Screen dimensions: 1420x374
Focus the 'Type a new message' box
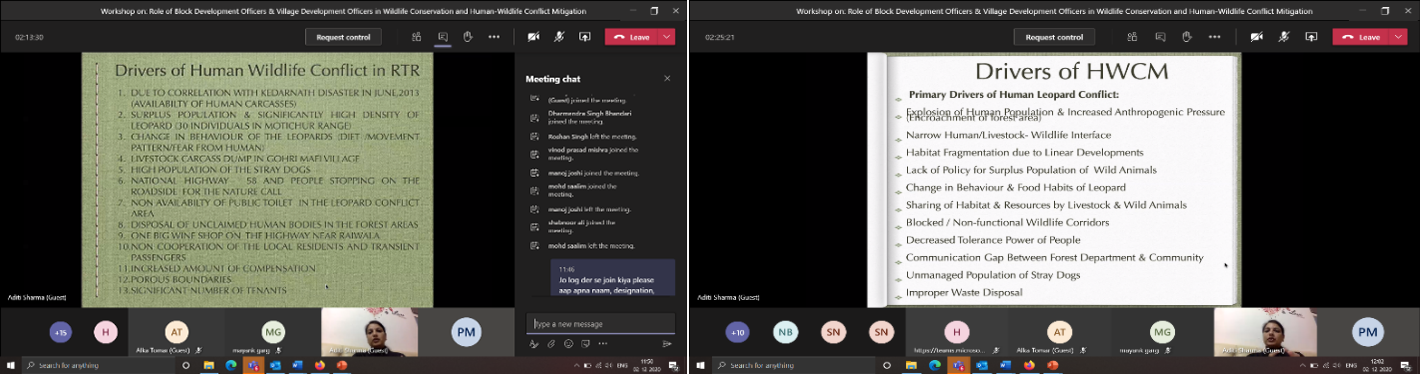click(601, 324)
